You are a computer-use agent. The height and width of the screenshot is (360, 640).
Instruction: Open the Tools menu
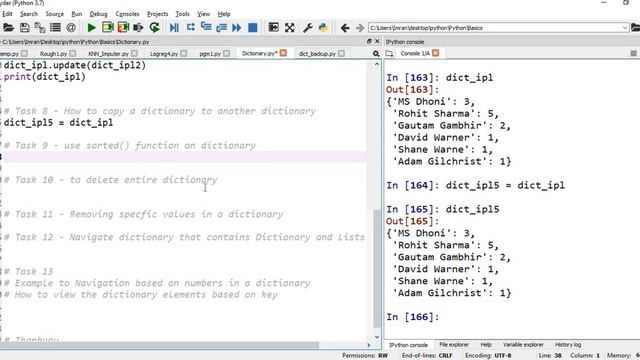coord(182,14)
